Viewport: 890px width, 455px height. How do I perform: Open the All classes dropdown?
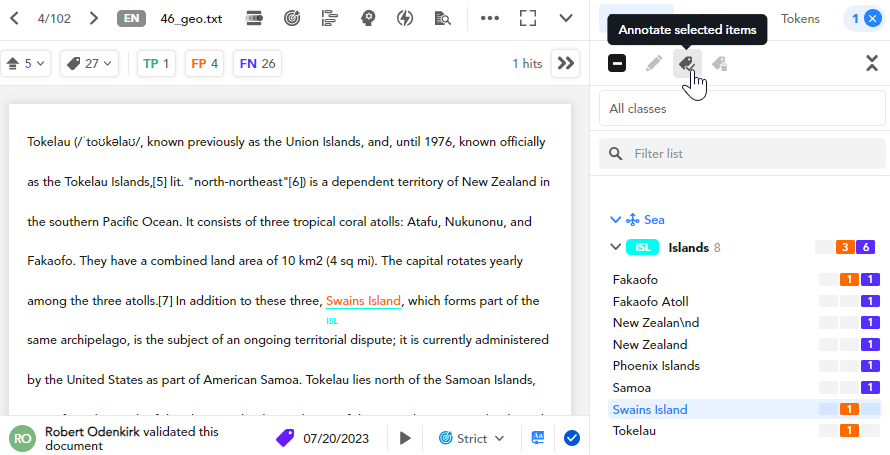[x=742, y=108]
